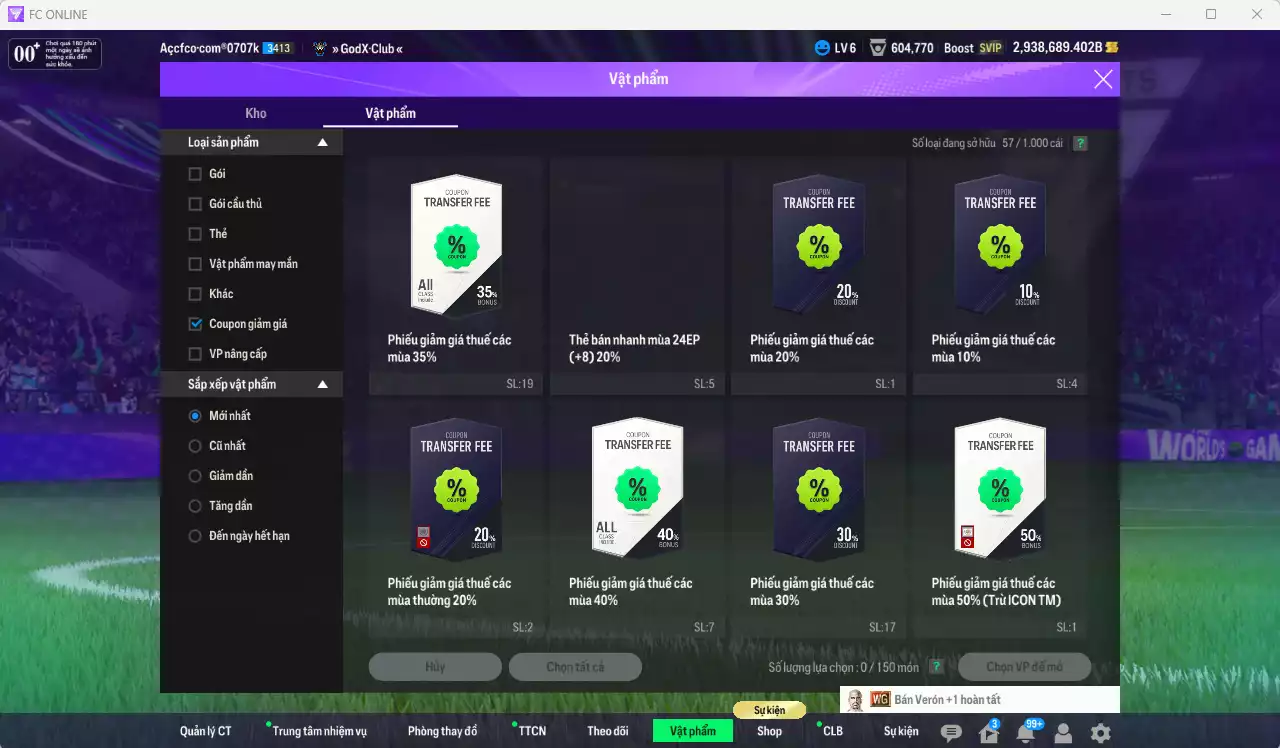Enable the Gói cầu thủ checkbox
Image resolution: width=1280 pixels, height=748 pixels.
pyautogui.click(x=195, y=204)
